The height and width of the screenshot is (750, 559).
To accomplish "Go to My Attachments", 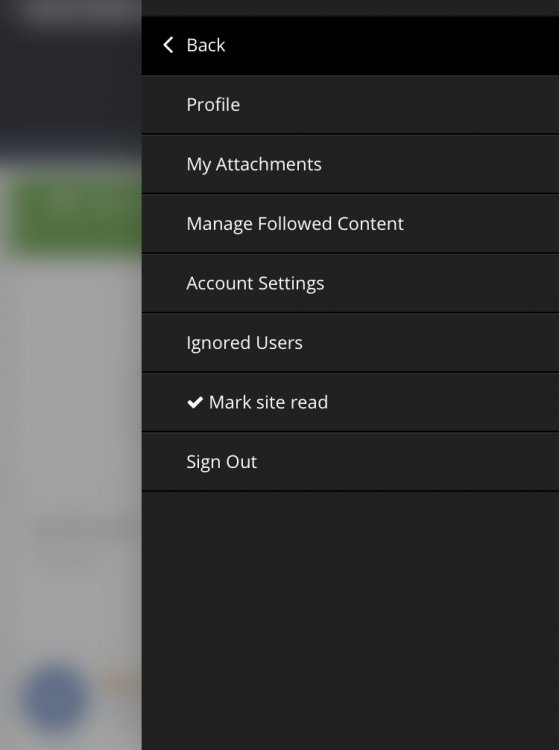I will coord(350,164).
